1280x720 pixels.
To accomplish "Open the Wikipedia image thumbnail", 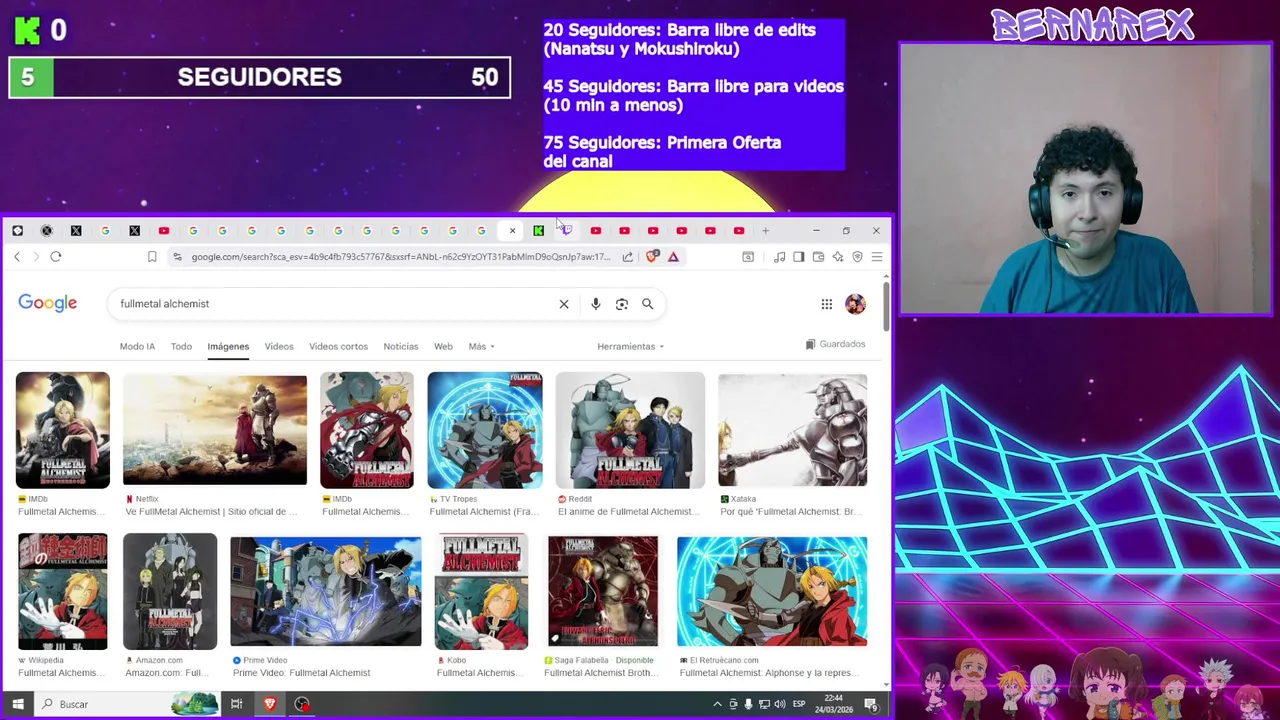I will click(x=62, y=592).
